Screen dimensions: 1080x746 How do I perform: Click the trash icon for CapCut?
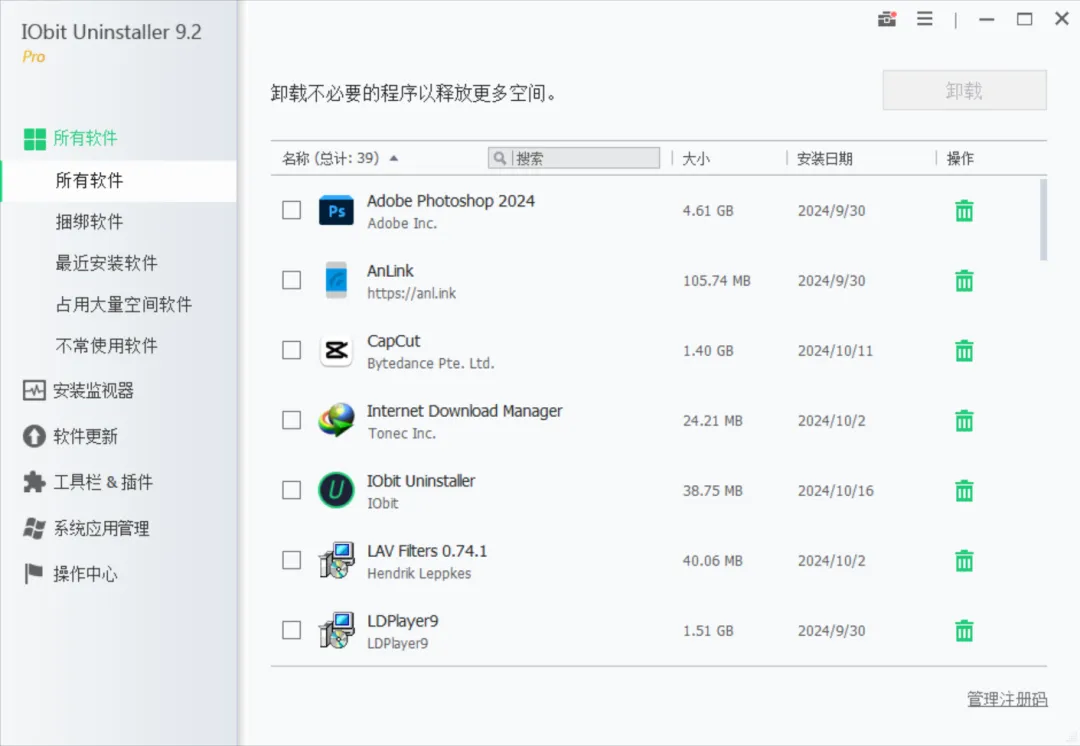(964, 351)
